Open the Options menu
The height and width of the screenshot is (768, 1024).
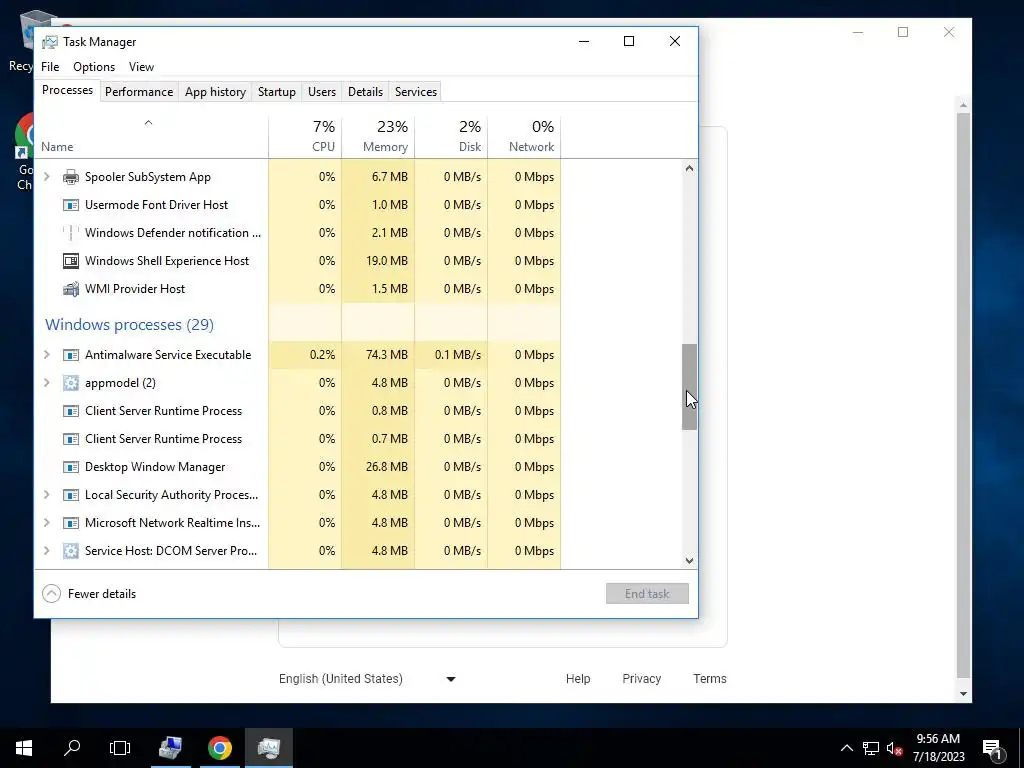click(93, 67)
